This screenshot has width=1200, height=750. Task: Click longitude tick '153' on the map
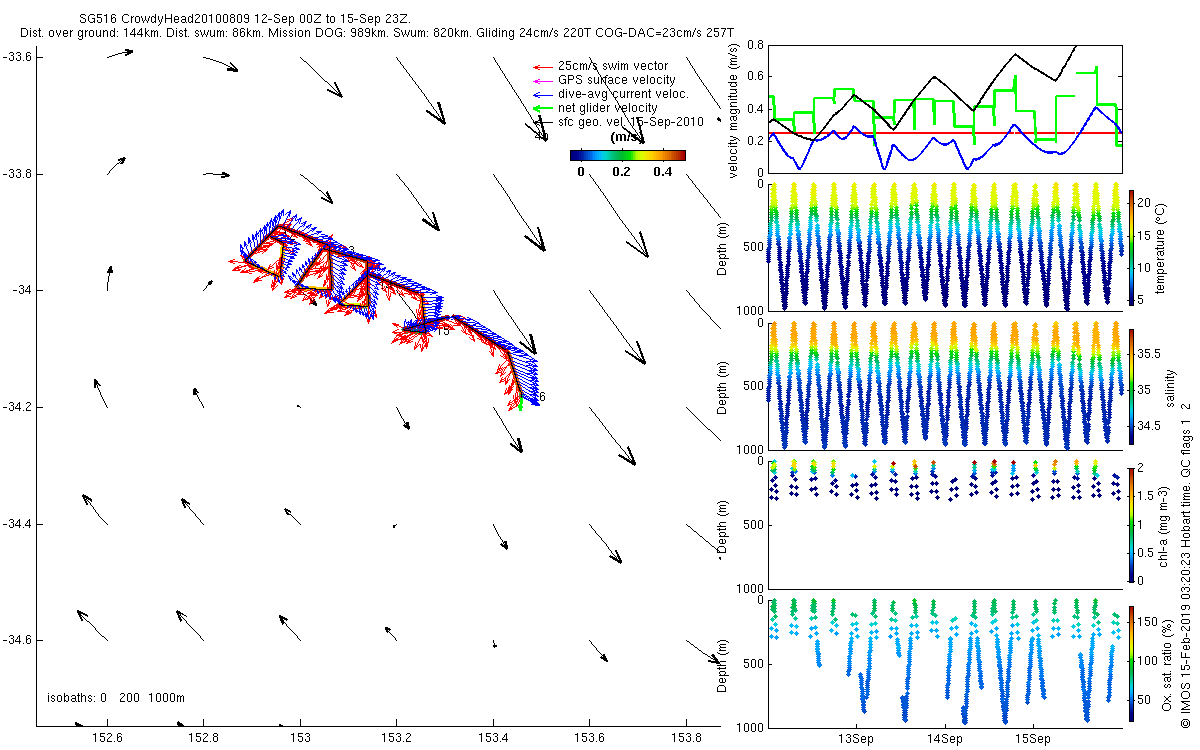(x=300, y=738)
